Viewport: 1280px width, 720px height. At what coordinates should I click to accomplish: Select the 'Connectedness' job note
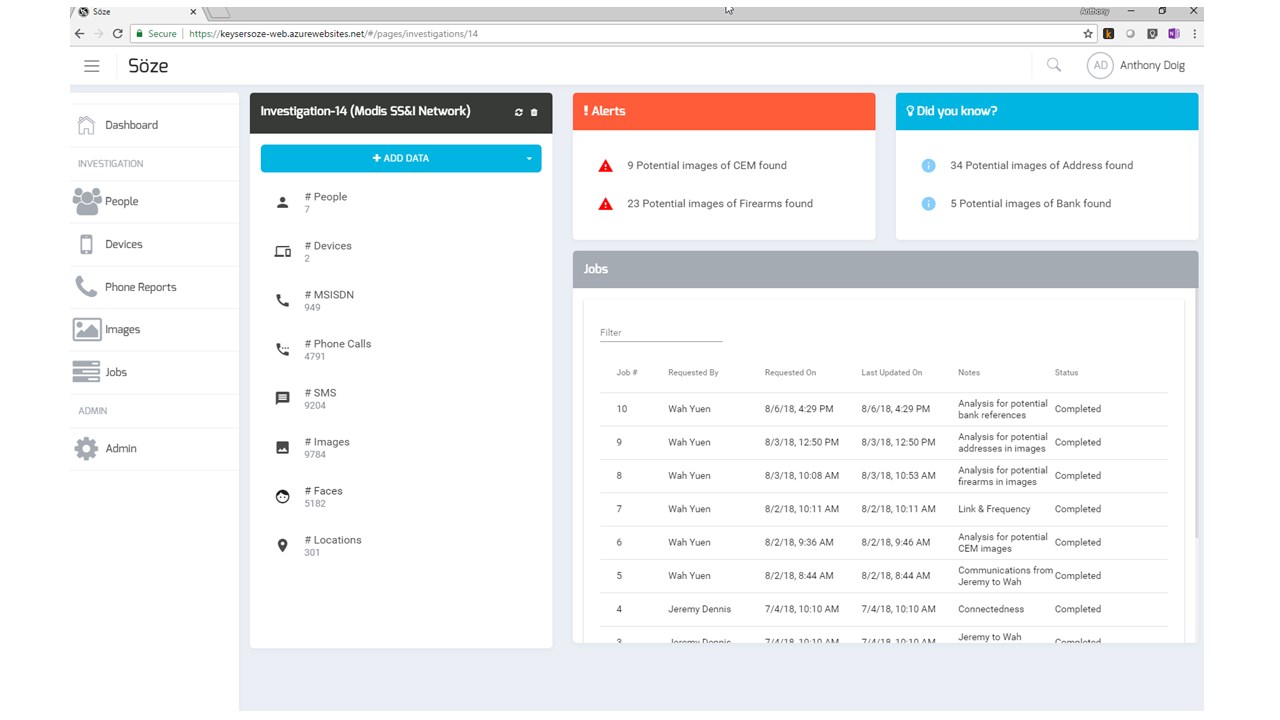click(991, 609)
